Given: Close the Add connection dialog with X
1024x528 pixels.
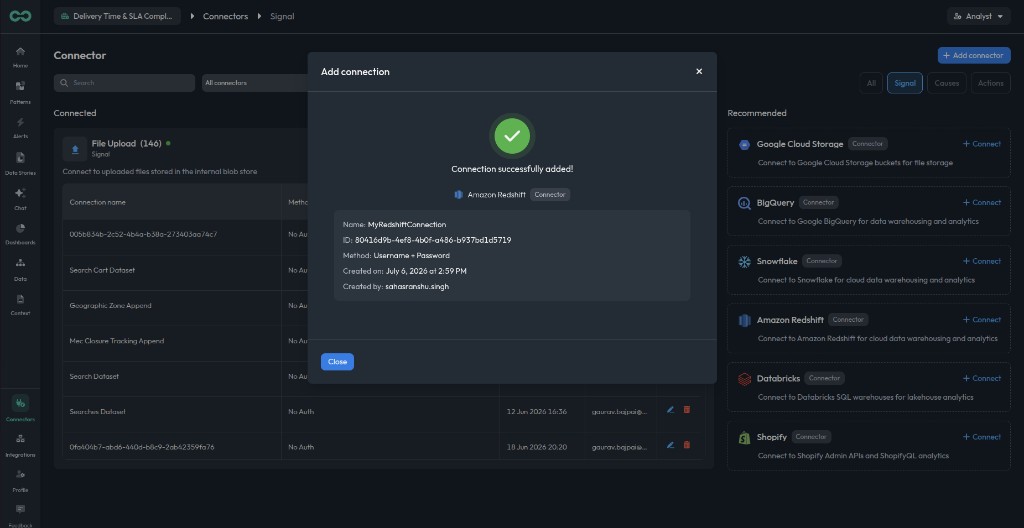Looking at the screenshot, I should tap(699, 71).
